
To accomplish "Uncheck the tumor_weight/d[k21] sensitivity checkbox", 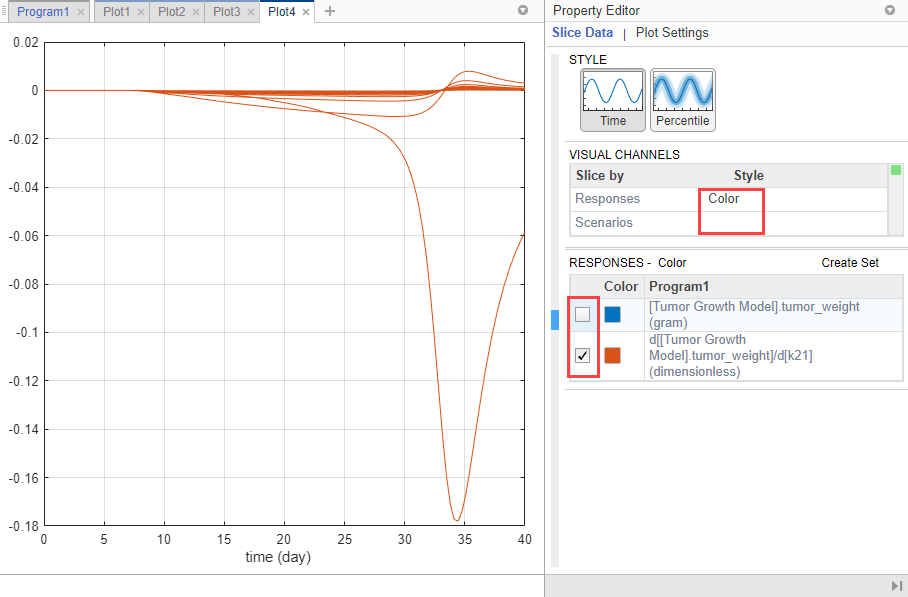I will 583,355.
